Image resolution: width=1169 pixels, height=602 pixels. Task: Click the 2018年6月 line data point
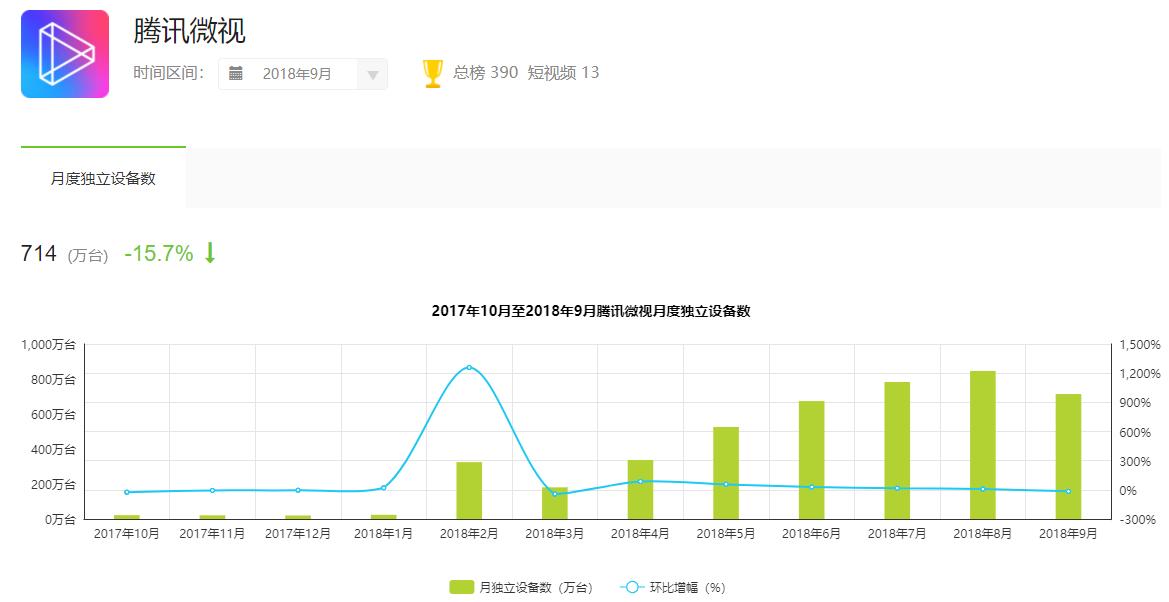pos(811,487)
